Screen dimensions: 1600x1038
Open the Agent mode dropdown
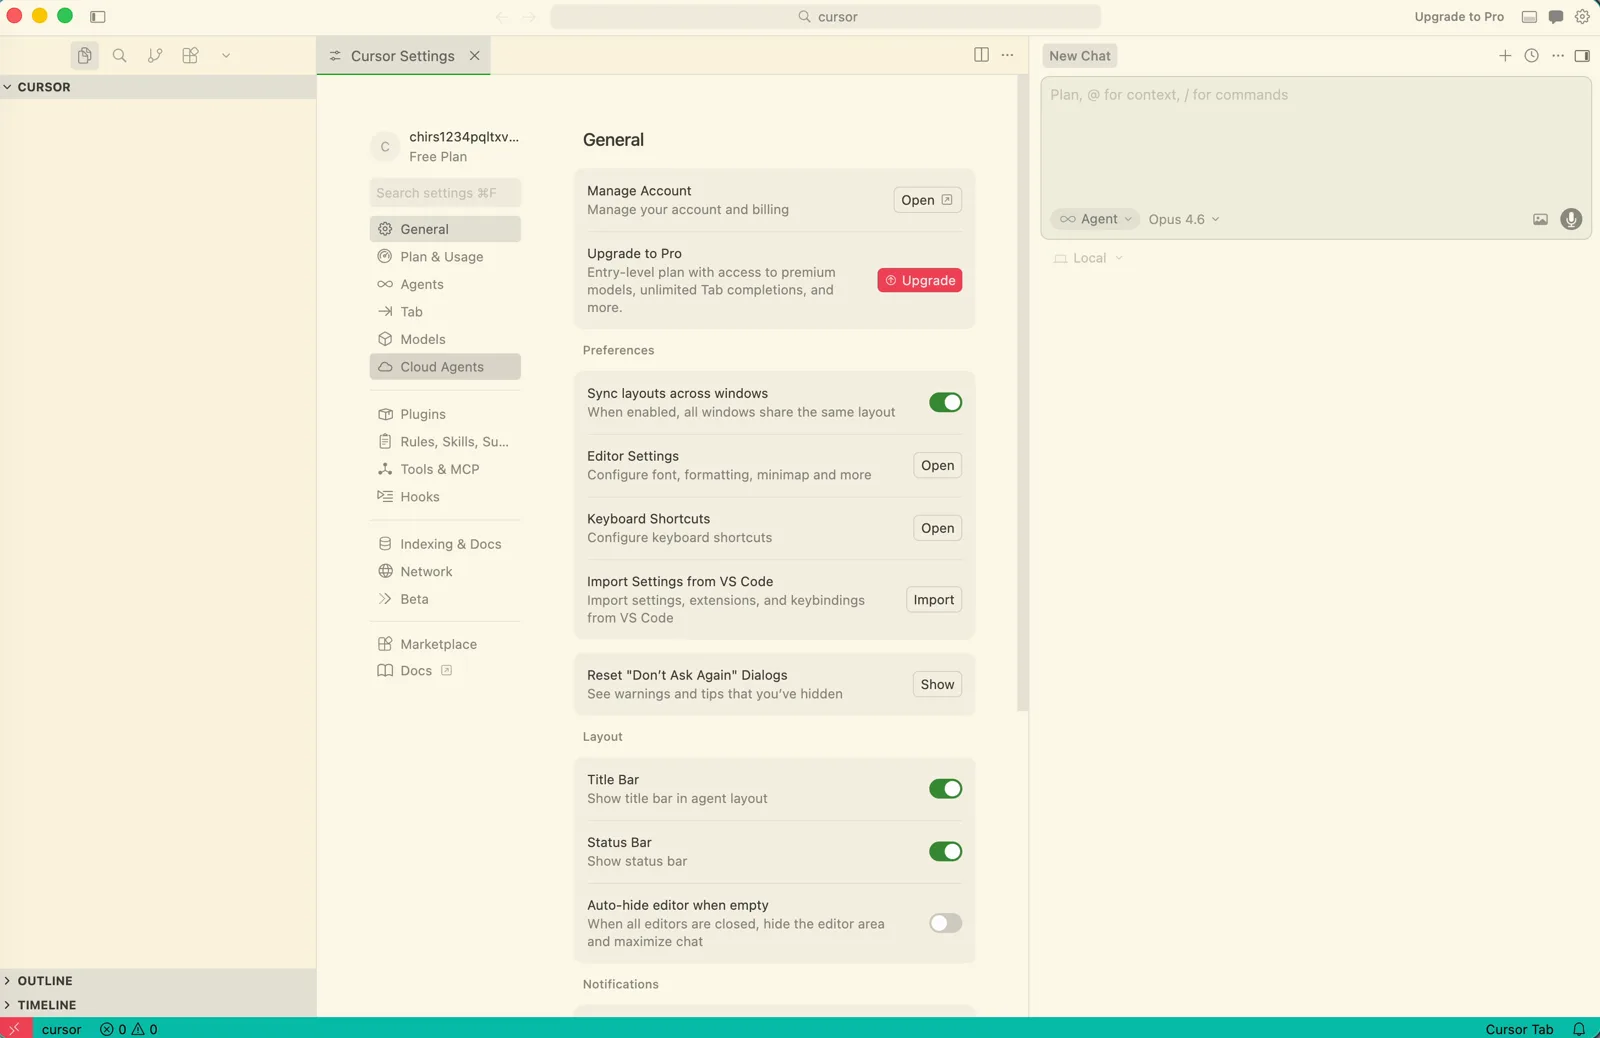click(1095, 219)
